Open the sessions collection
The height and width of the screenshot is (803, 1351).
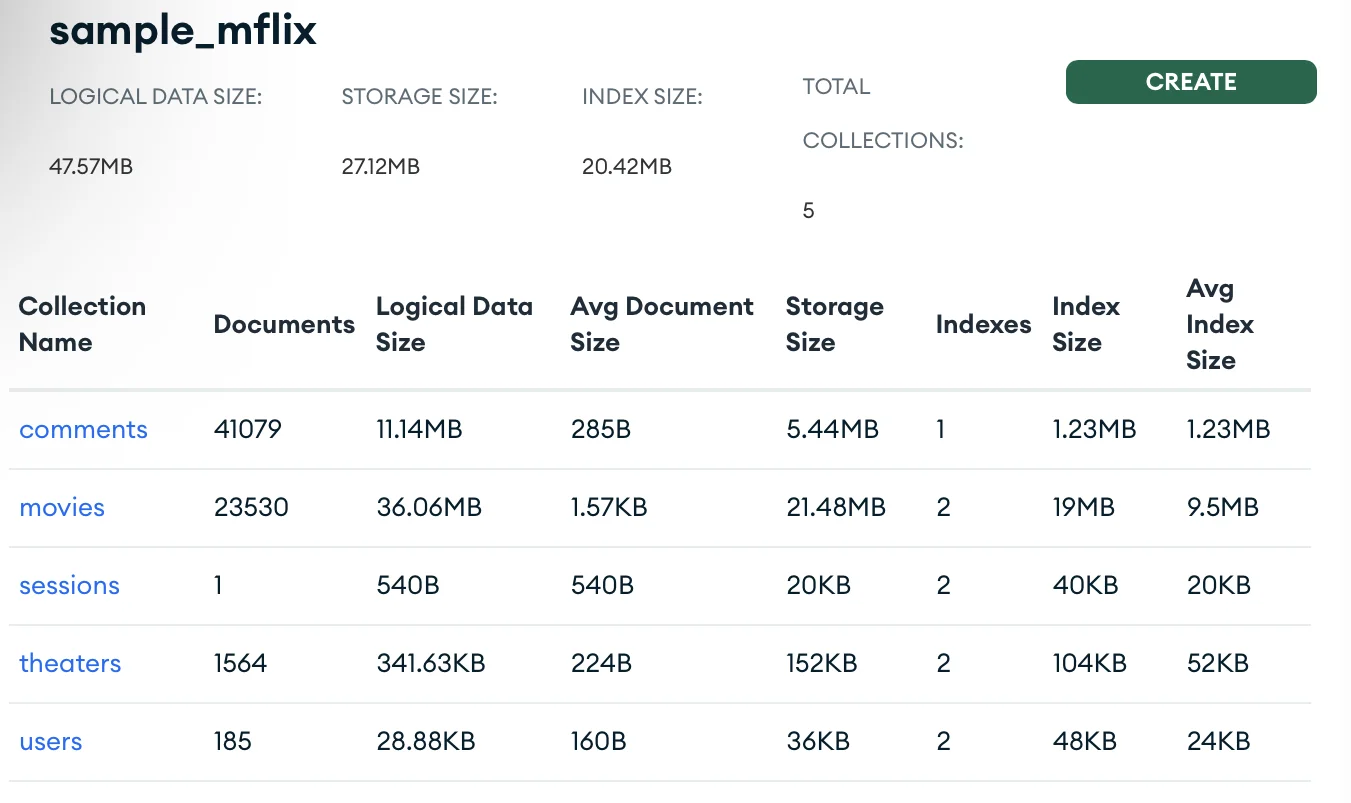(69, 585)
